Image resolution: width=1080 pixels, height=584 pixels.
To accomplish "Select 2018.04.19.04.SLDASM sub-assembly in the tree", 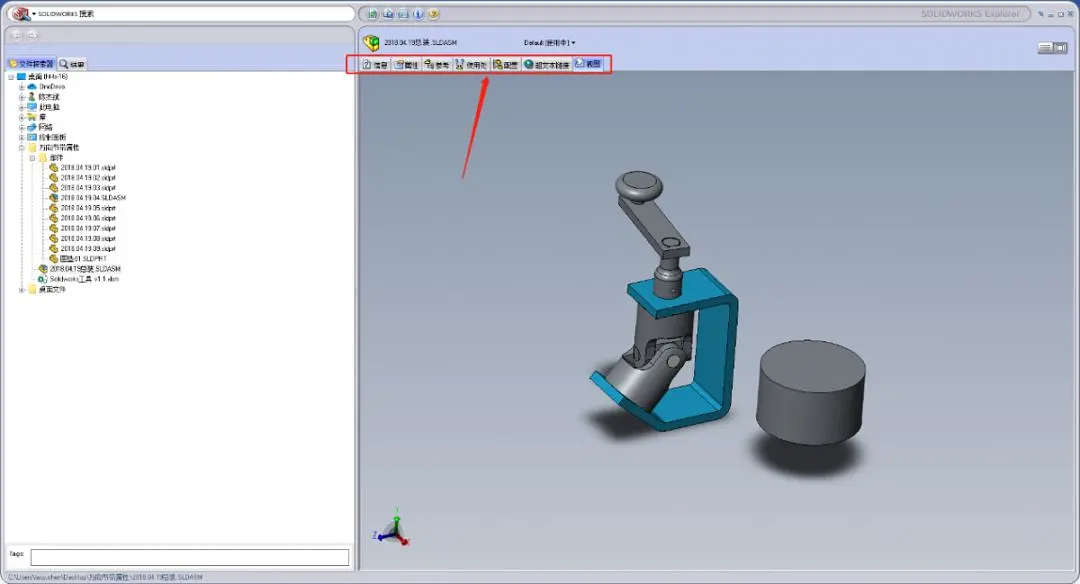I will (92, 198).
